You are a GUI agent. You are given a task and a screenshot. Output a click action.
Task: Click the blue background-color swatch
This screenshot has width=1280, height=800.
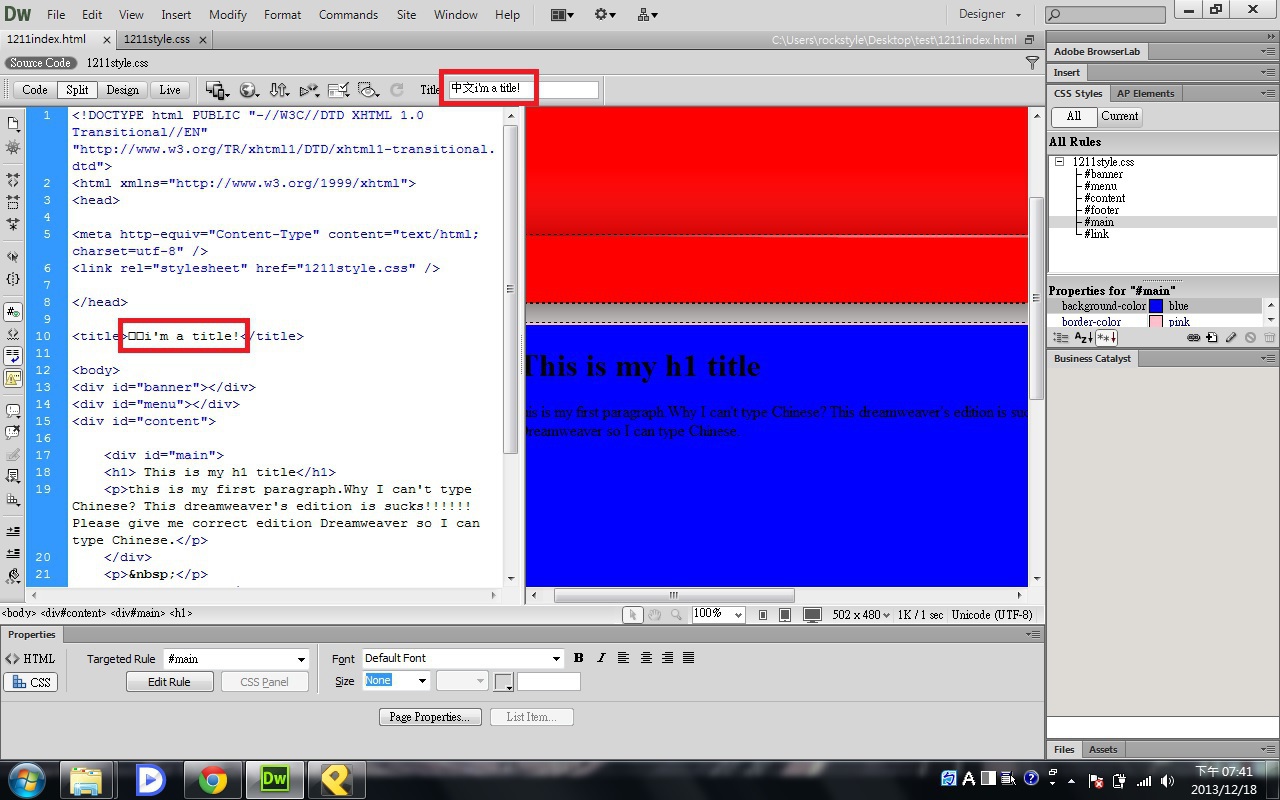[1156, 306]
